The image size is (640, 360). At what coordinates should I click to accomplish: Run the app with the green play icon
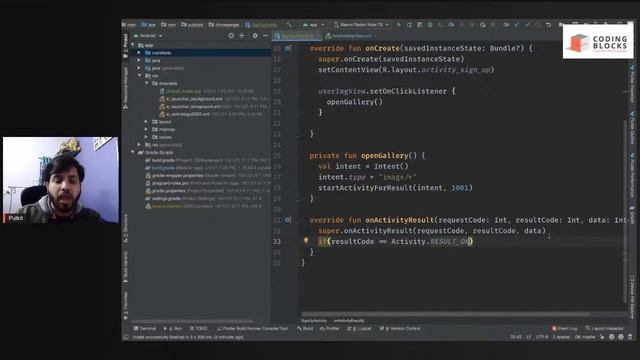click(x=399, y=25)
